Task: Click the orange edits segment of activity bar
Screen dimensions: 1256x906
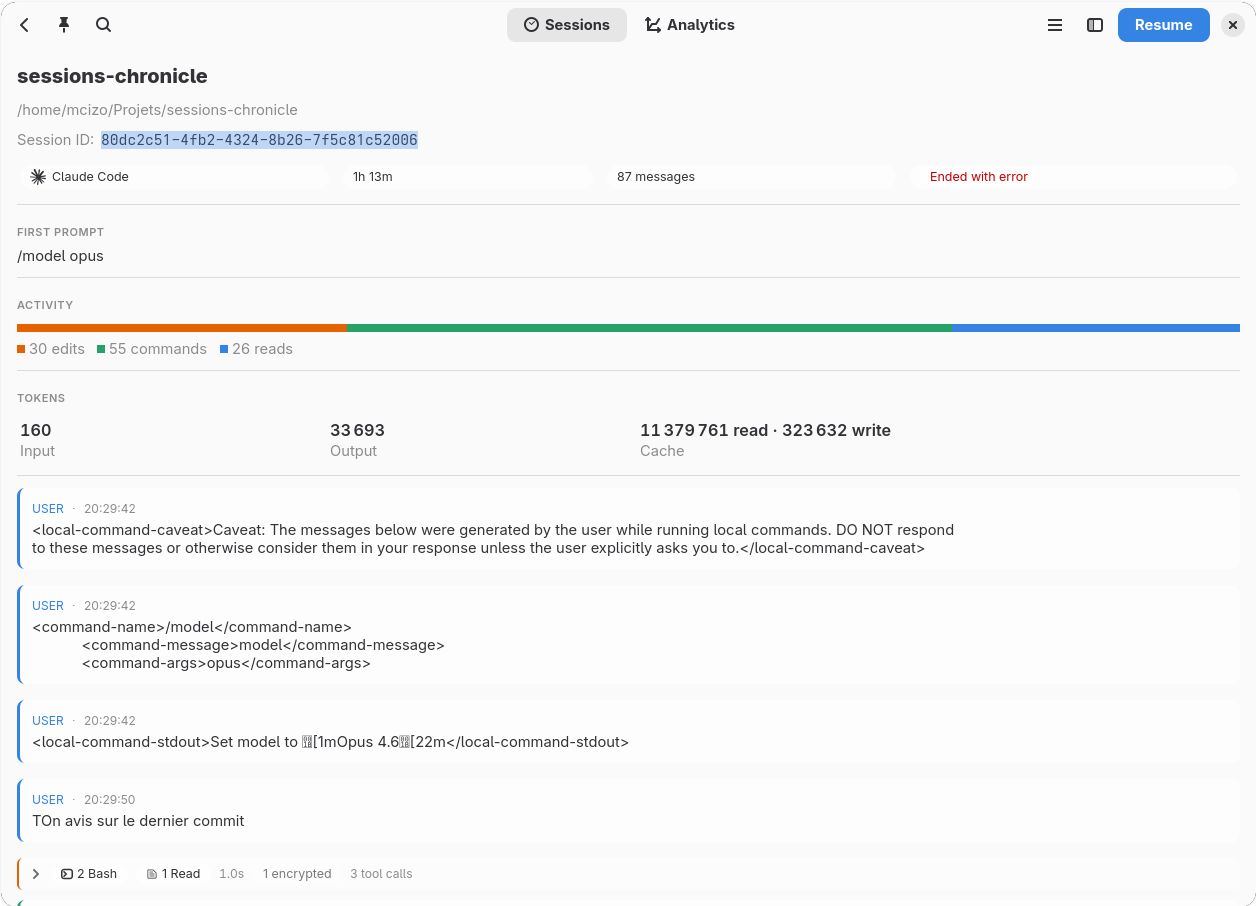Action: pos(182,328)
